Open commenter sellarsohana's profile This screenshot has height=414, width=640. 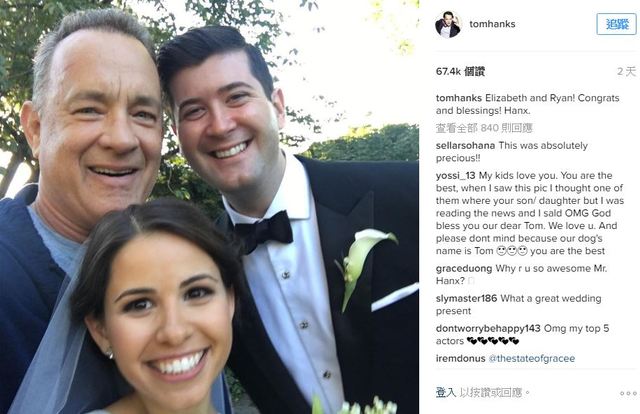coord(465,146)
